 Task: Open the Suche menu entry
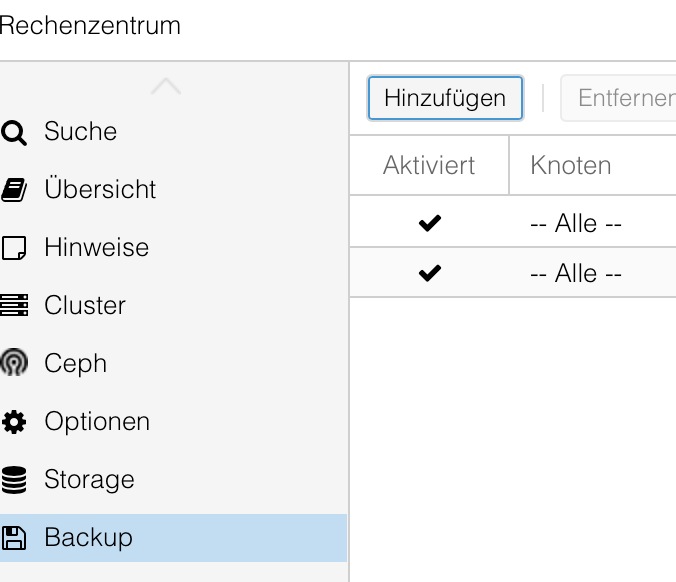80,132
